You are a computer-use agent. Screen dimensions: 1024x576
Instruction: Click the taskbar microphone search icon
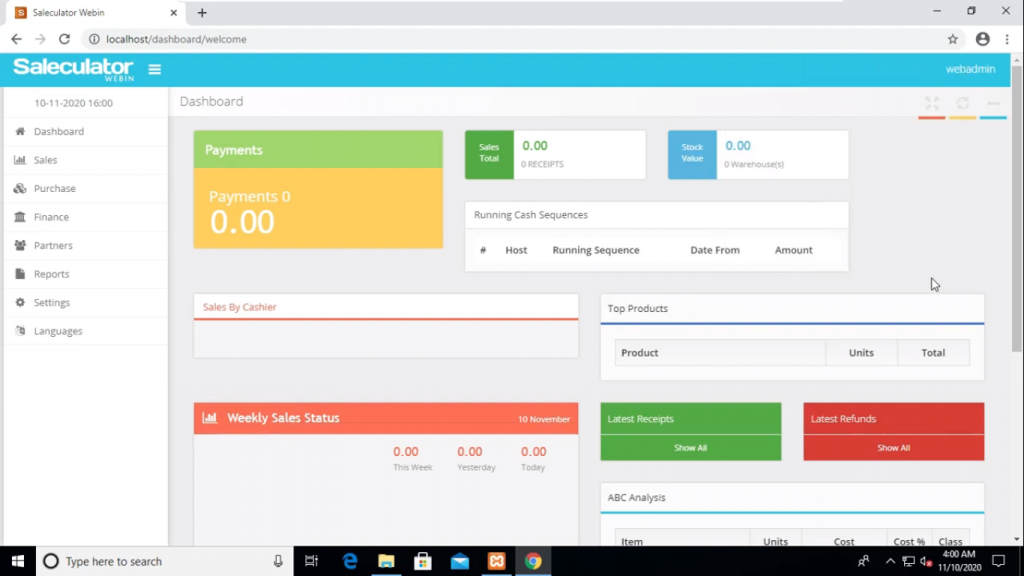pos(278,561)
